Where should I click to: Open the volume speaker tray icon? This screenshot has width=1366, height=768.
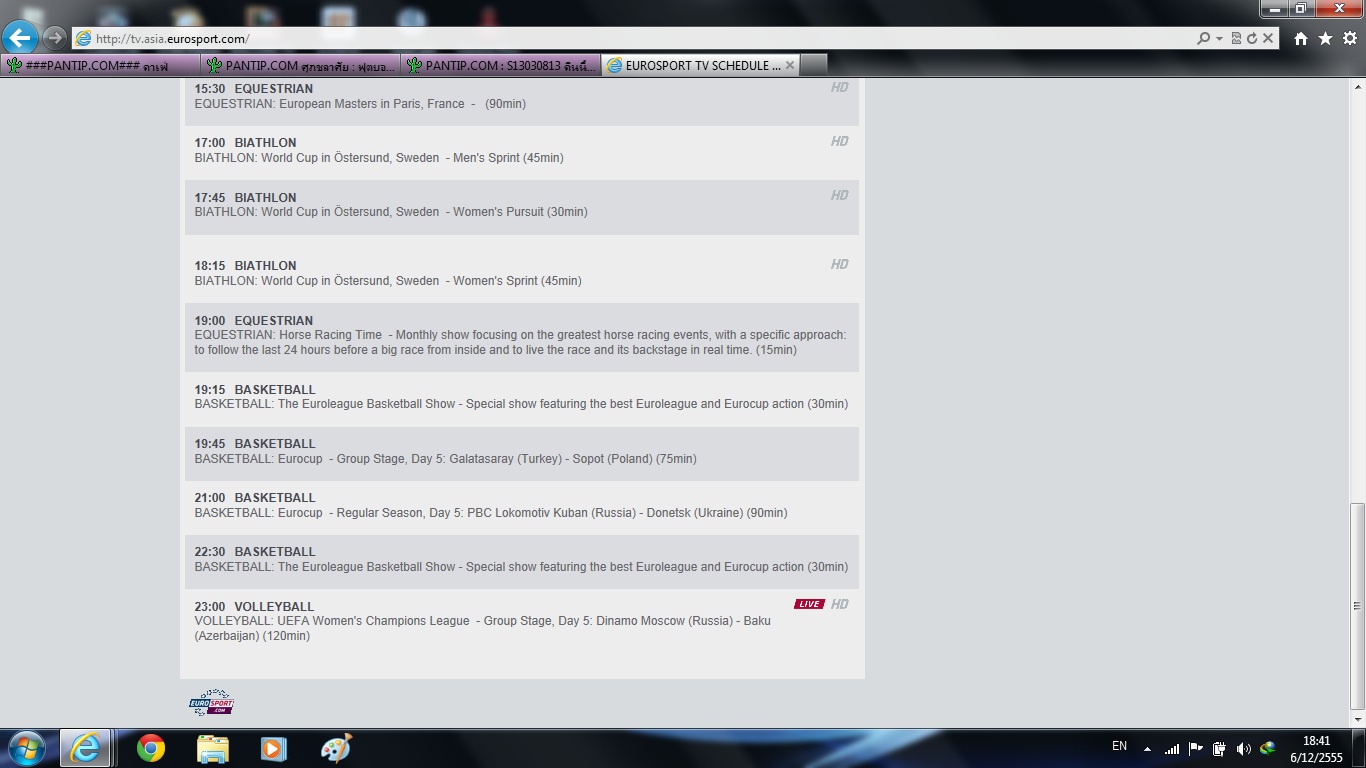pos(1243,748)
